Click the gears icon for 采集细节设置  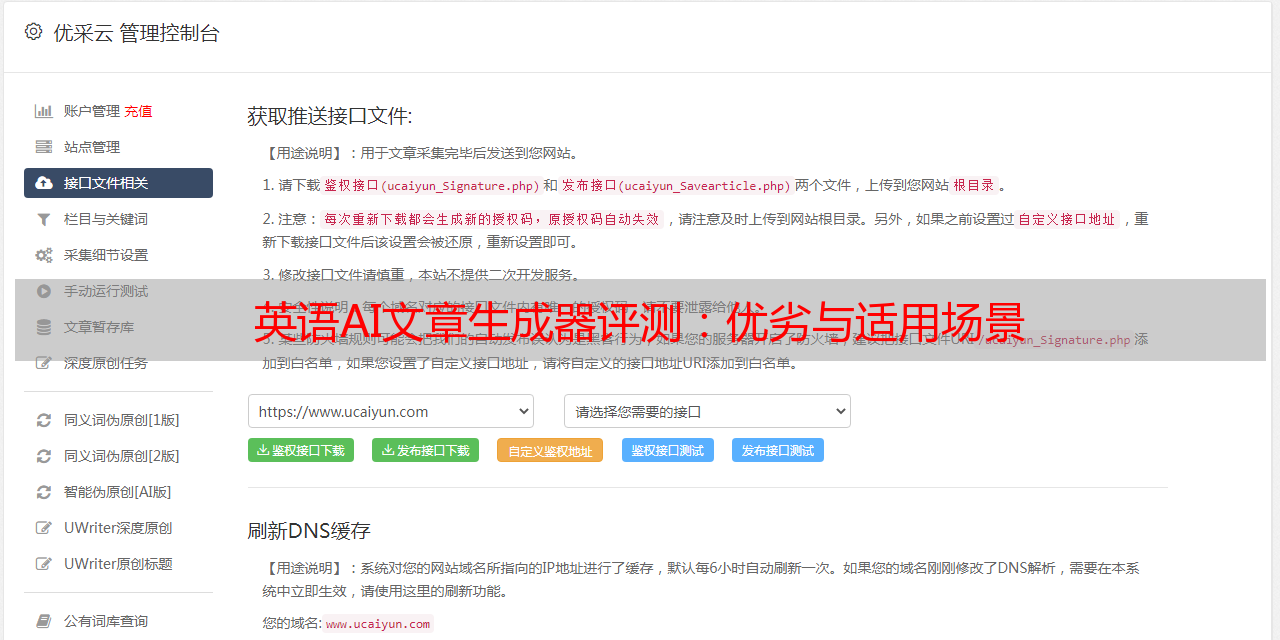(44, 255)
